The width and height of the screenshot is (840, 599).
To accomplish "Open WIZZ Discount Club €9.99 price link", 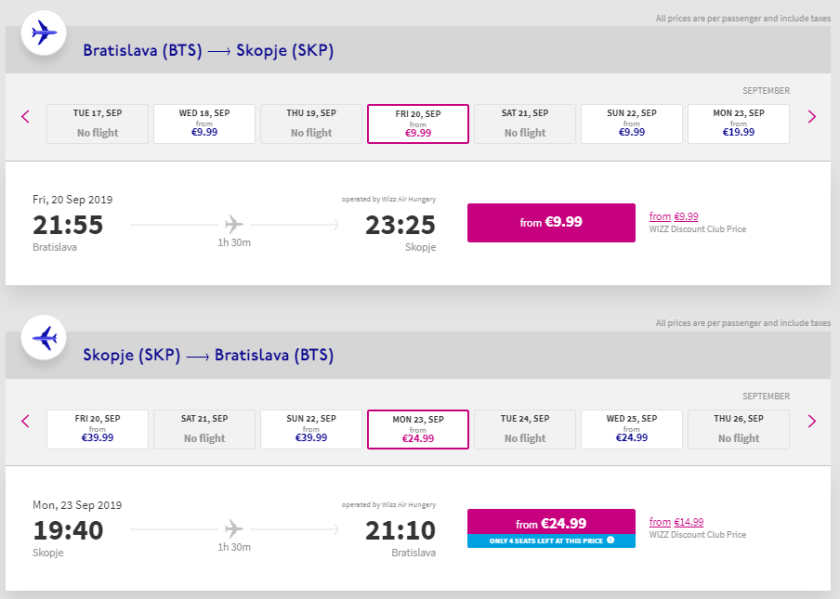I will (x=674, y=216).
